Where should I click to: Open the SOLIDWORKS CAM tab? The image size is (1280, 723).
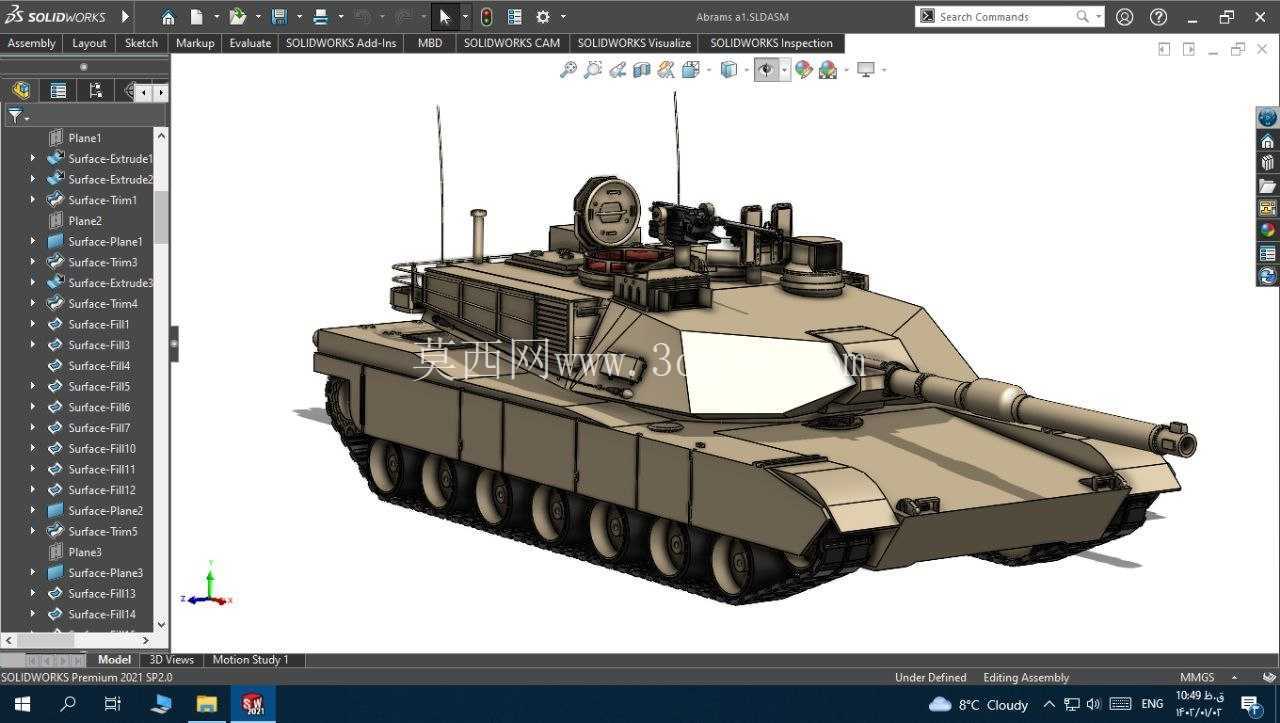point(512,43)
